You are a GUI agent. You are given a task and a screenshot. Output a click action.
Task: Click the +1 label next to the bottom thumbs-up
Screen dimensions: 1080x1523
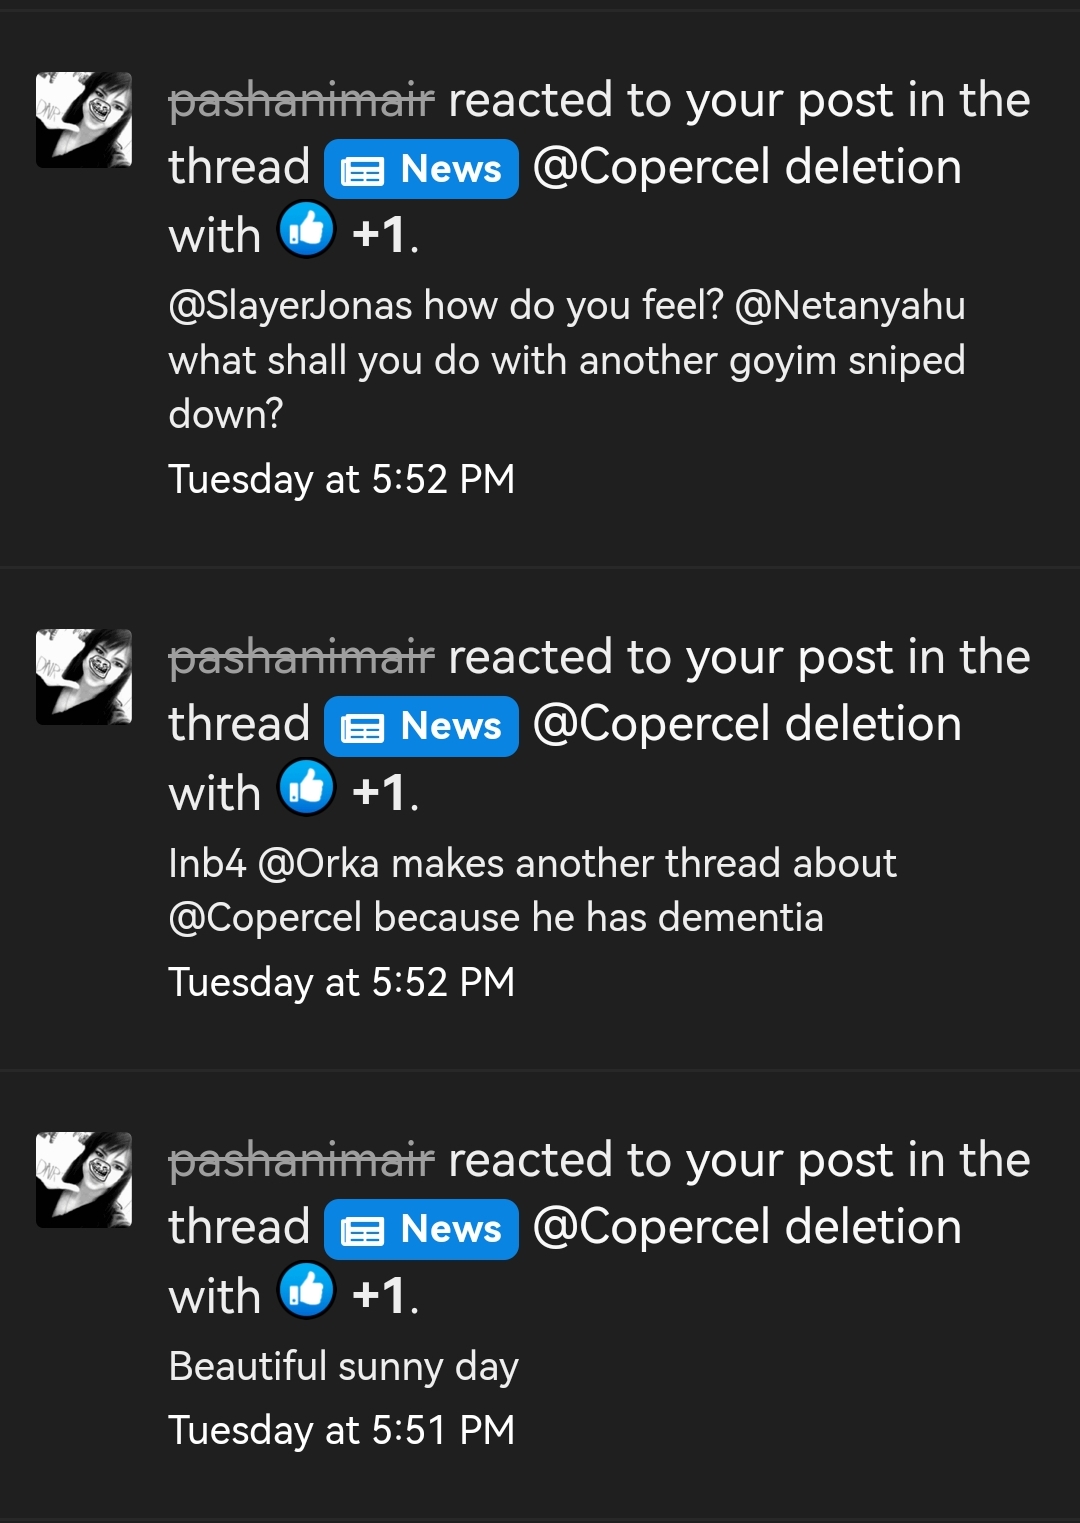pos(378,1295)
